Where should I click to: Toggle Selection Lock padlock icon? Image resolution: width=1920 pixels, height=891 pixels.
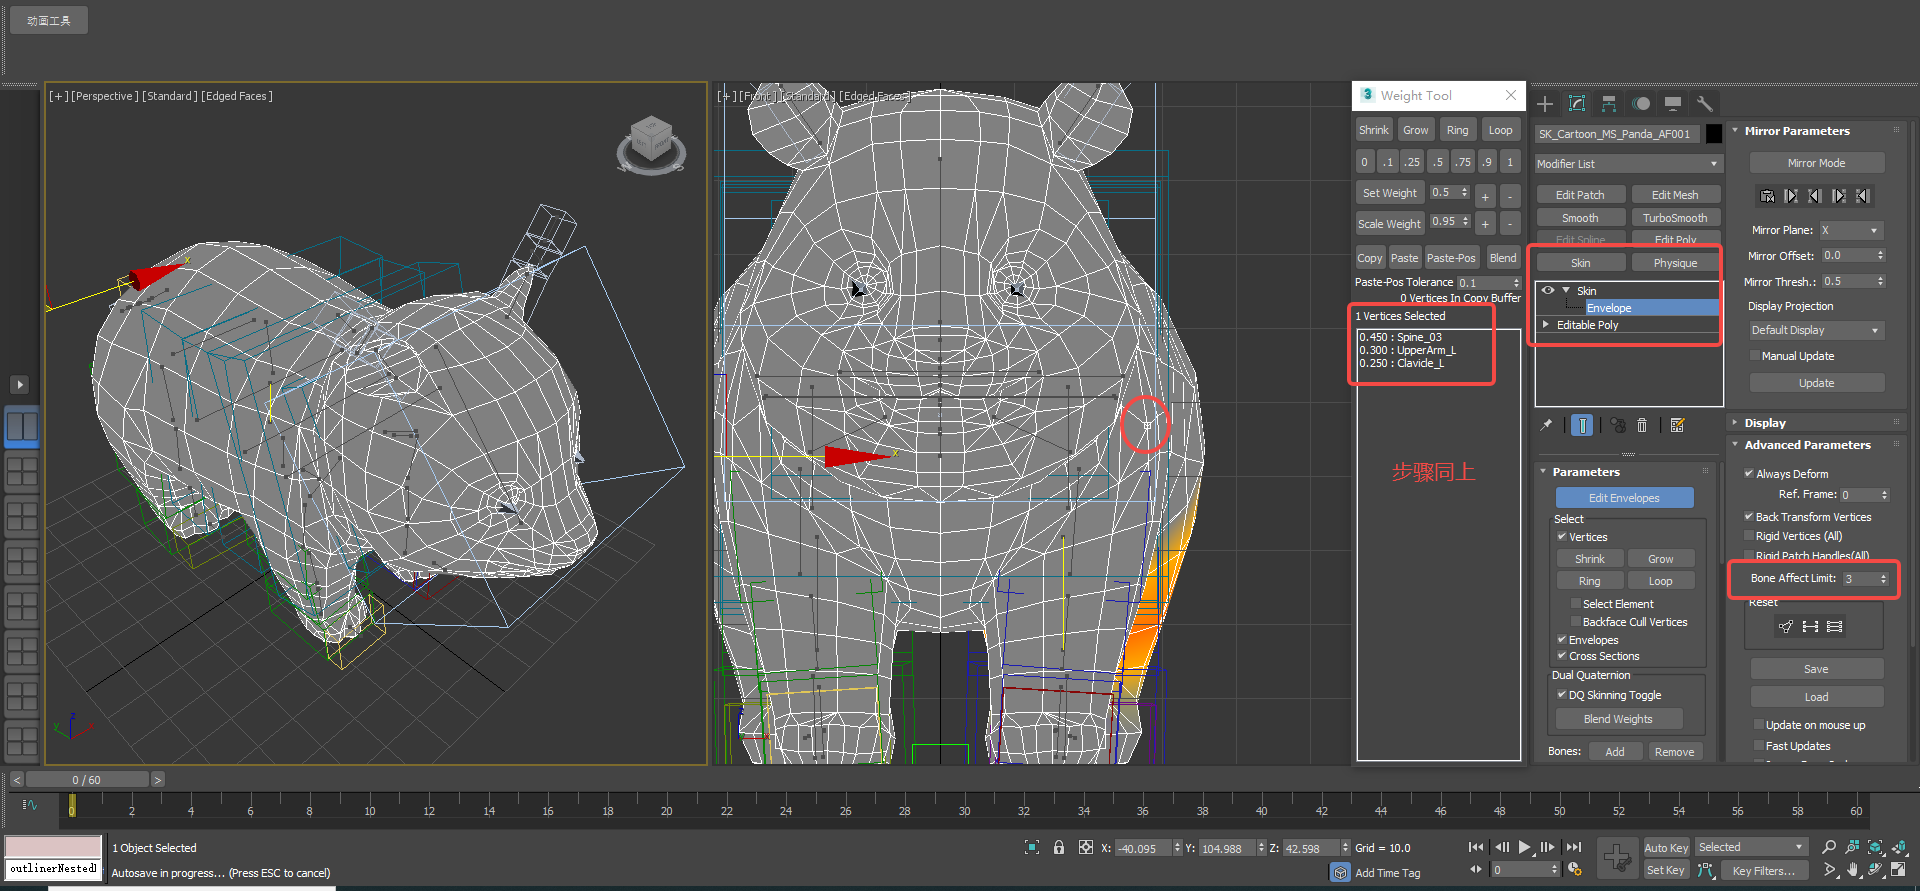1059,847
